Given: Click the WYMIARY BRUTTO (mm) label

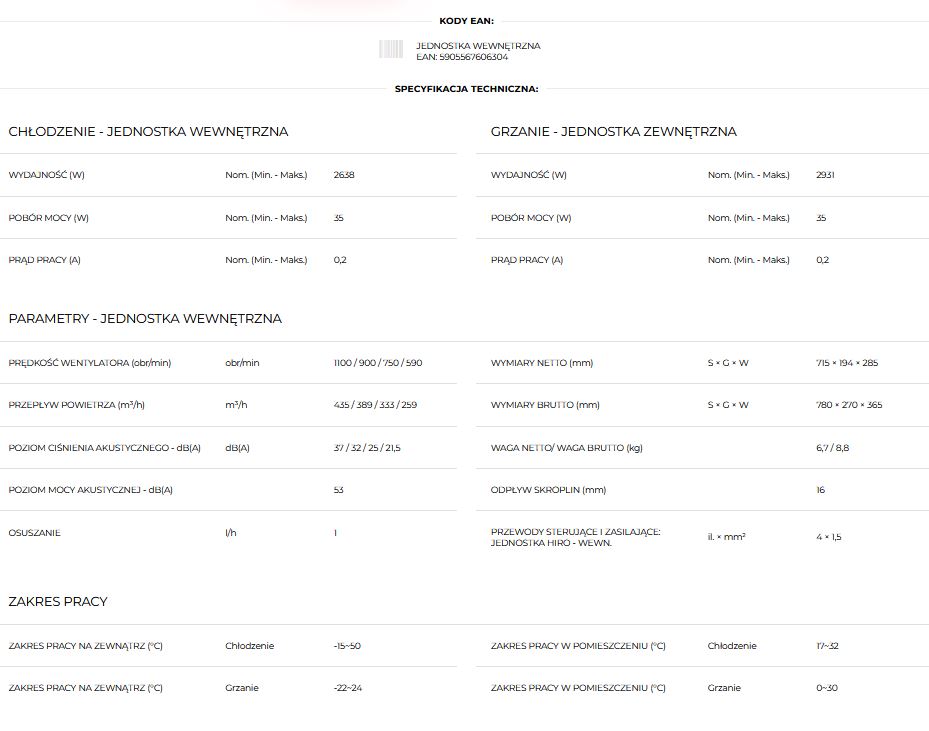Looking at the screenshot, I should point(545,405).
